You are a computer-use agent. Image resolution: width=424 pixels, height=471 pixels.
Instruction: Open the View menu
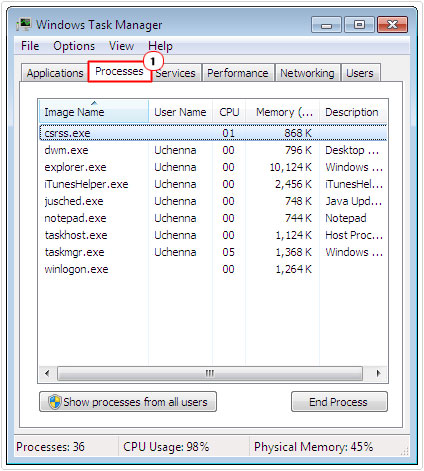pyautogui.click(x=121, y=46)
